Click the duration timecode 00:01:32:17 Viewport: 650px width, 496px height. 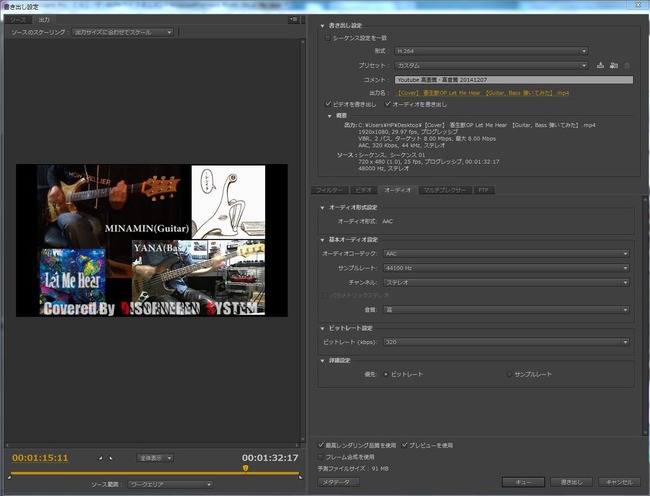[270, 458]
